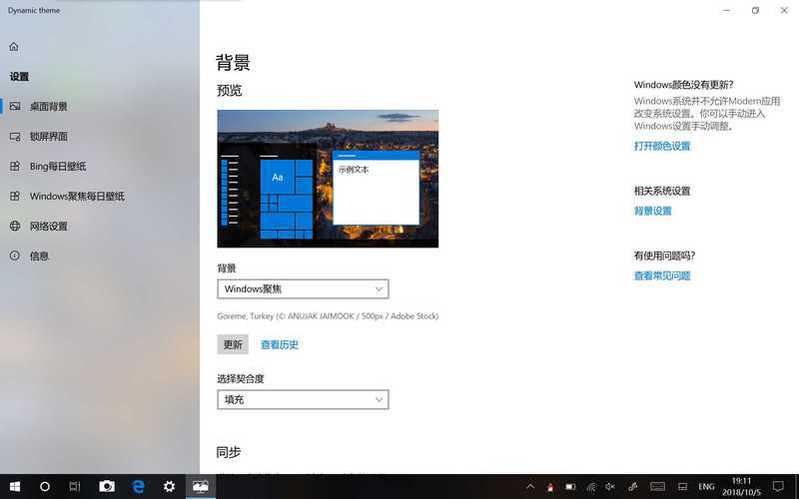
Task: Open the Task View taskbar button
Action: pos(75,486)
